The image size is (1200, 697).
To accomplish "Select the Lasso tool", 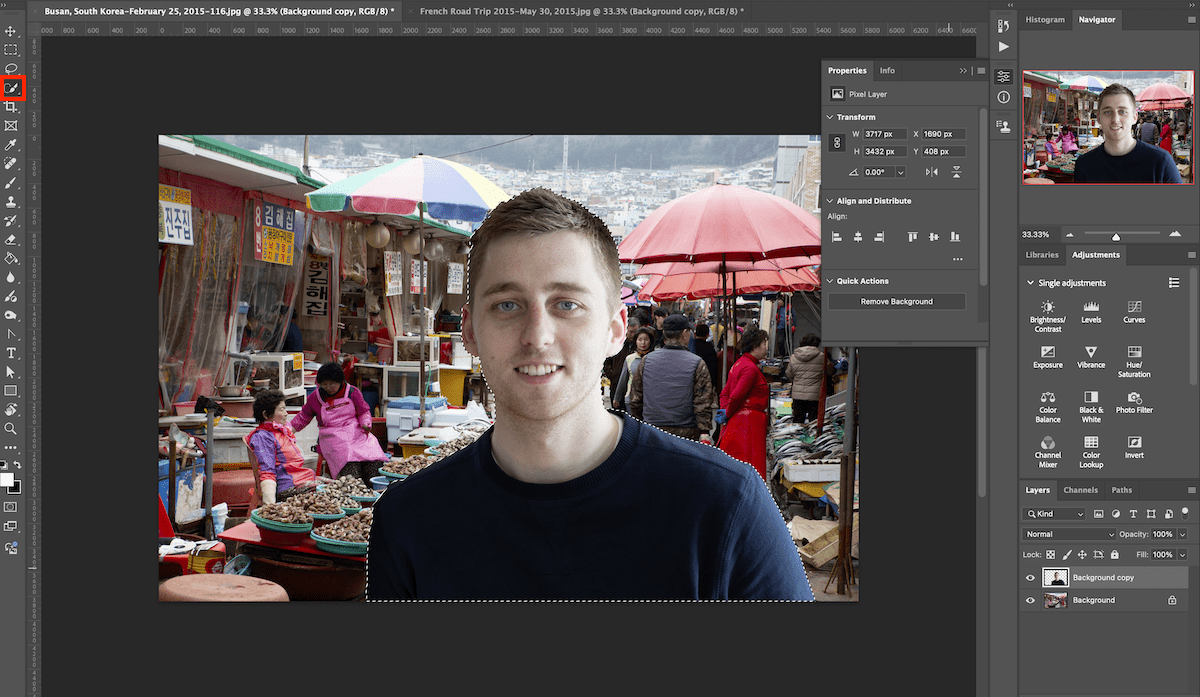I will pos(13,69).
